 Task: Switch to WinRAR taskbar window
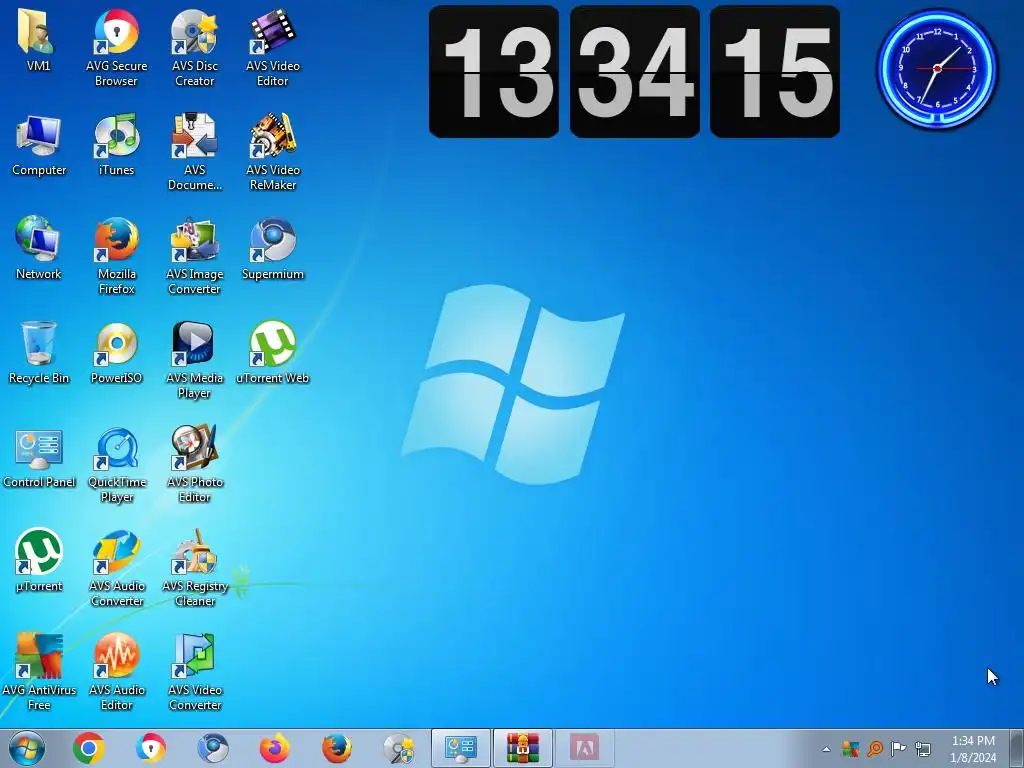(523, 748)
